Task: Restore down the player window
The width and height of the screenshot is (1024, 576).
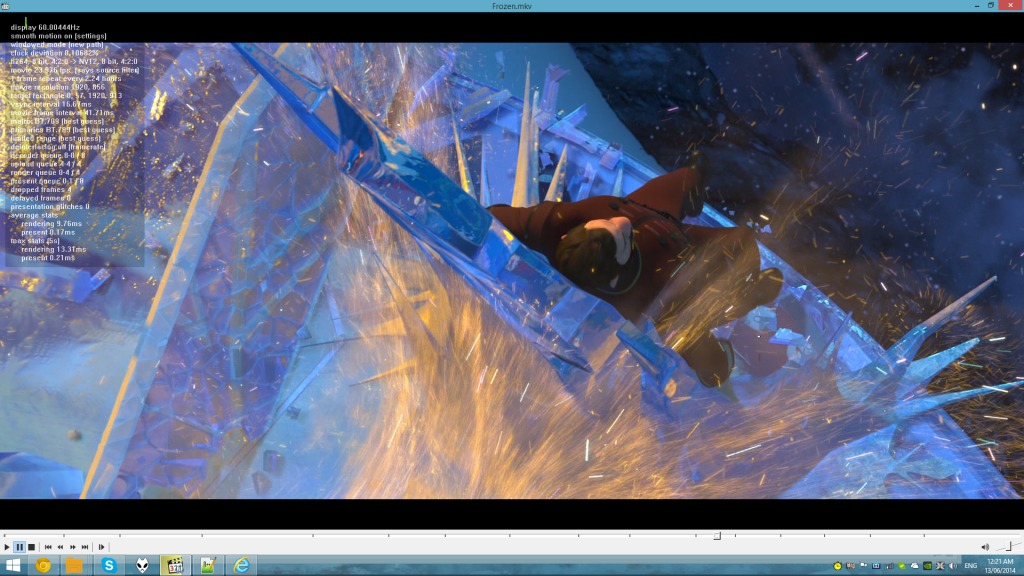Action: point(991,6)
